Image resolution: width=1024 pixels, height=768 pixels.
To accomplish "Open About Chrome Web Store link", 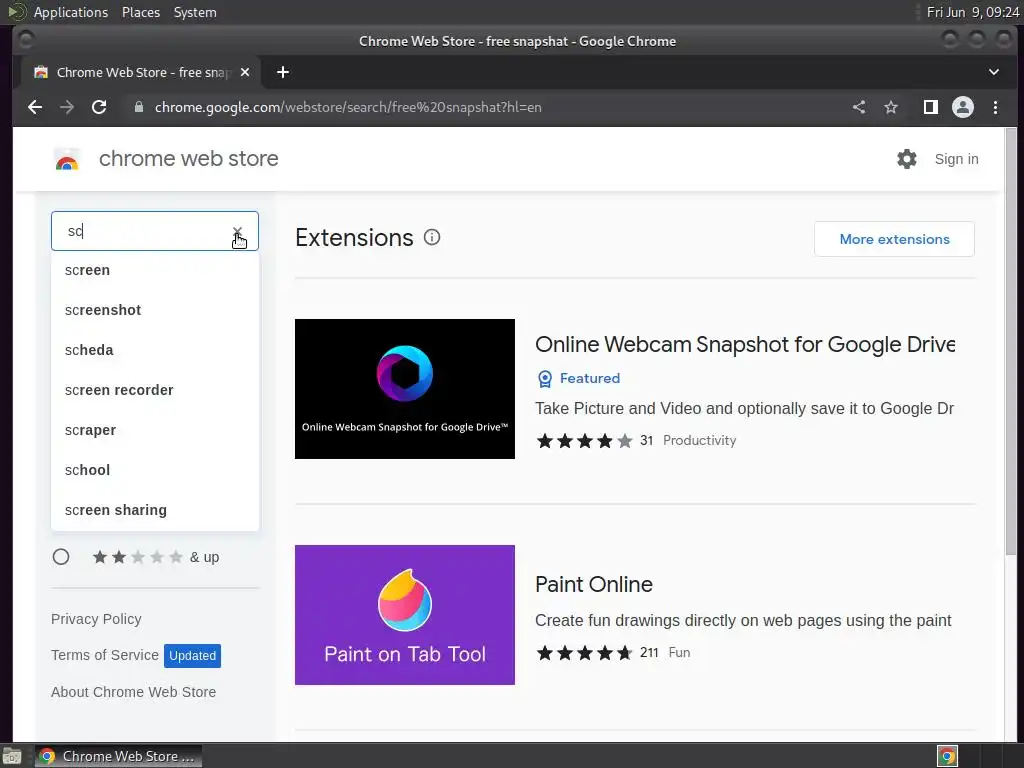I will pyautogui.click(x=133, y=692).
